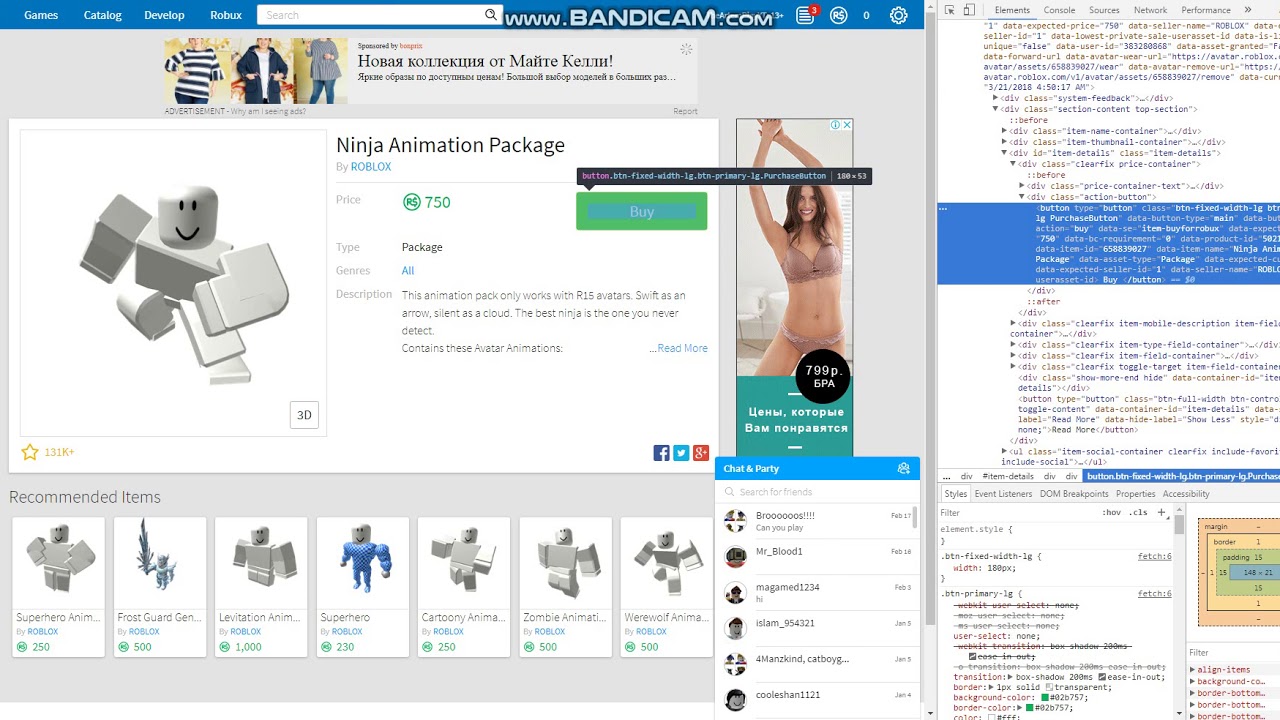Open Catalog in Roblox navbar

tap(102, 15)
